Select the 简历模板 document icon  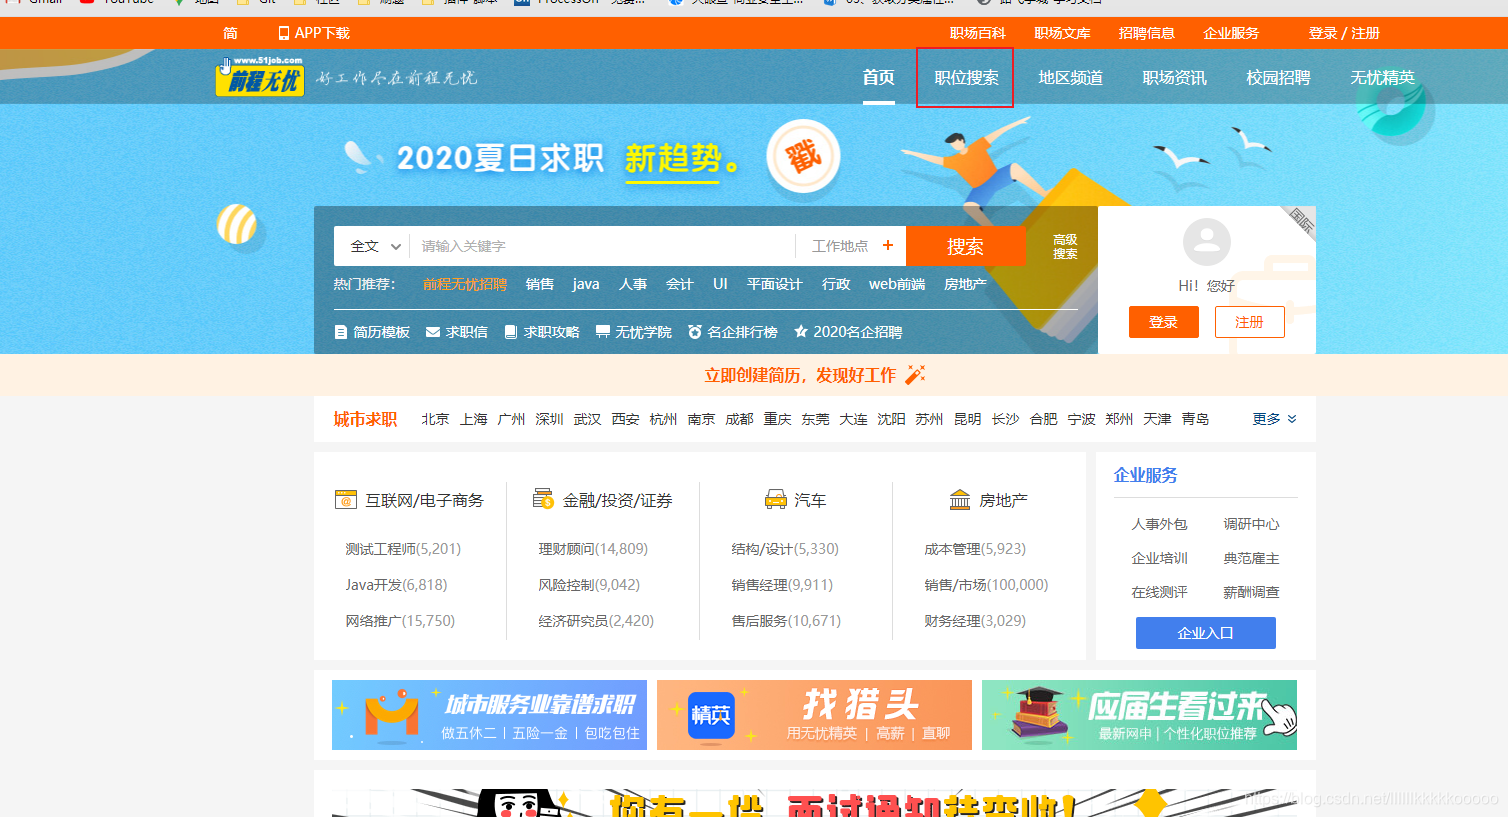pos(341,331)
